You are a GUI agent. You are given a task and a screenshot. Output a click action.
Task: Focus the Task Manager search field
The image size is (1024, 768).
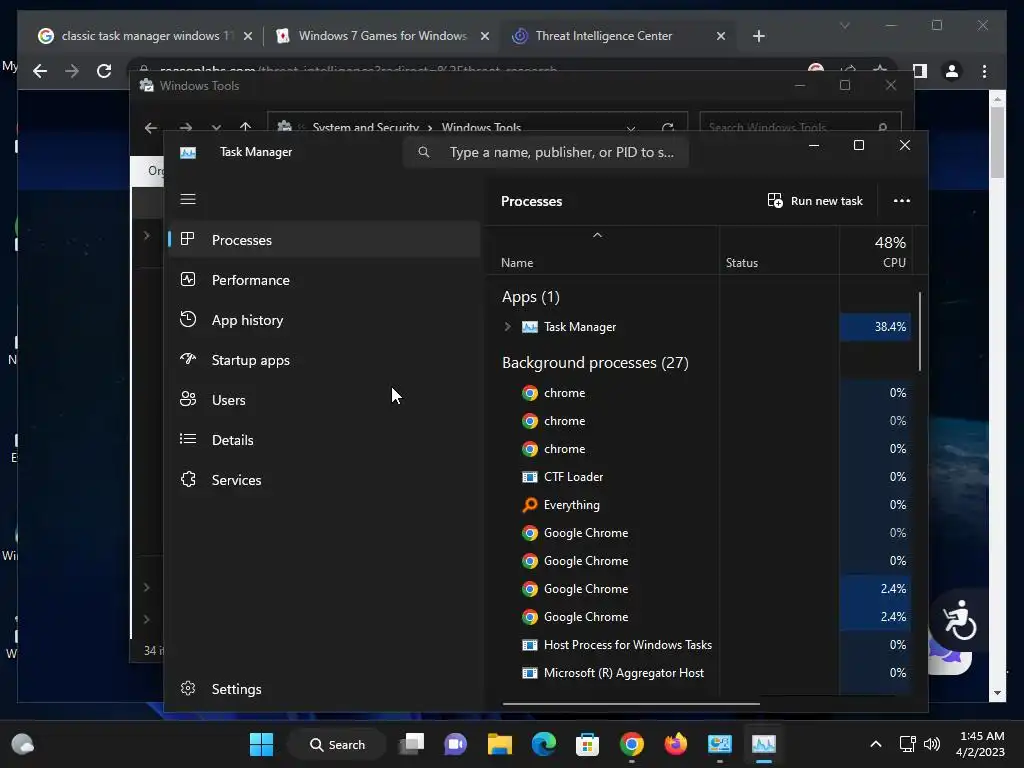[546, 152]
